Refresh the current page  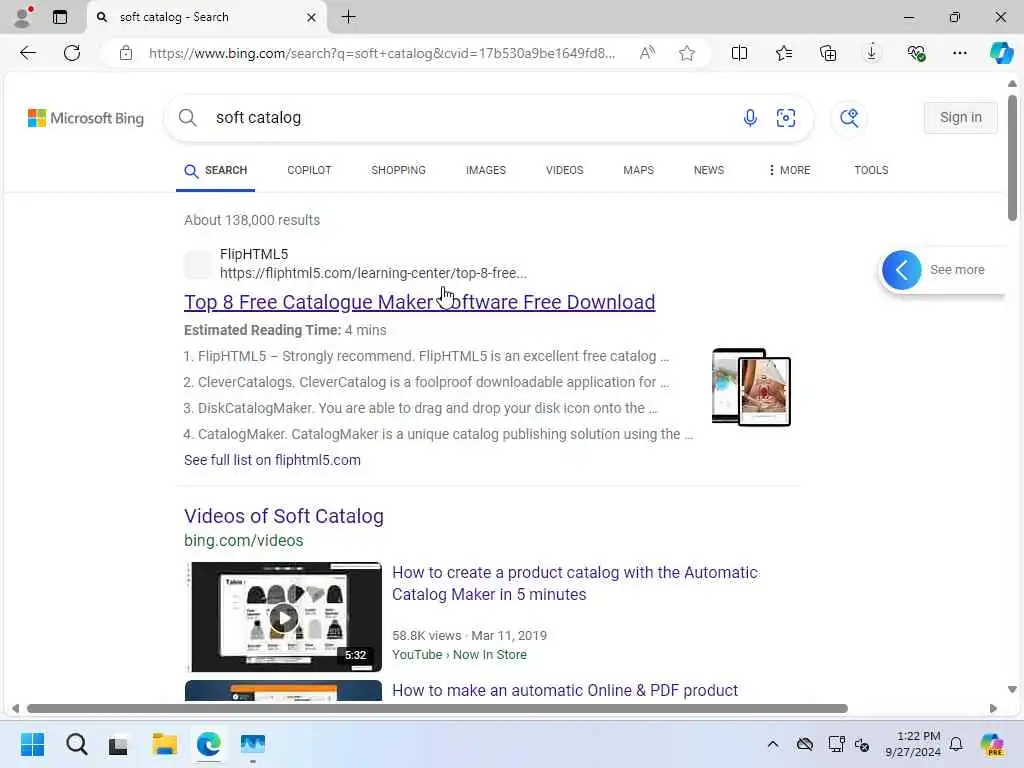pos(72,53)
